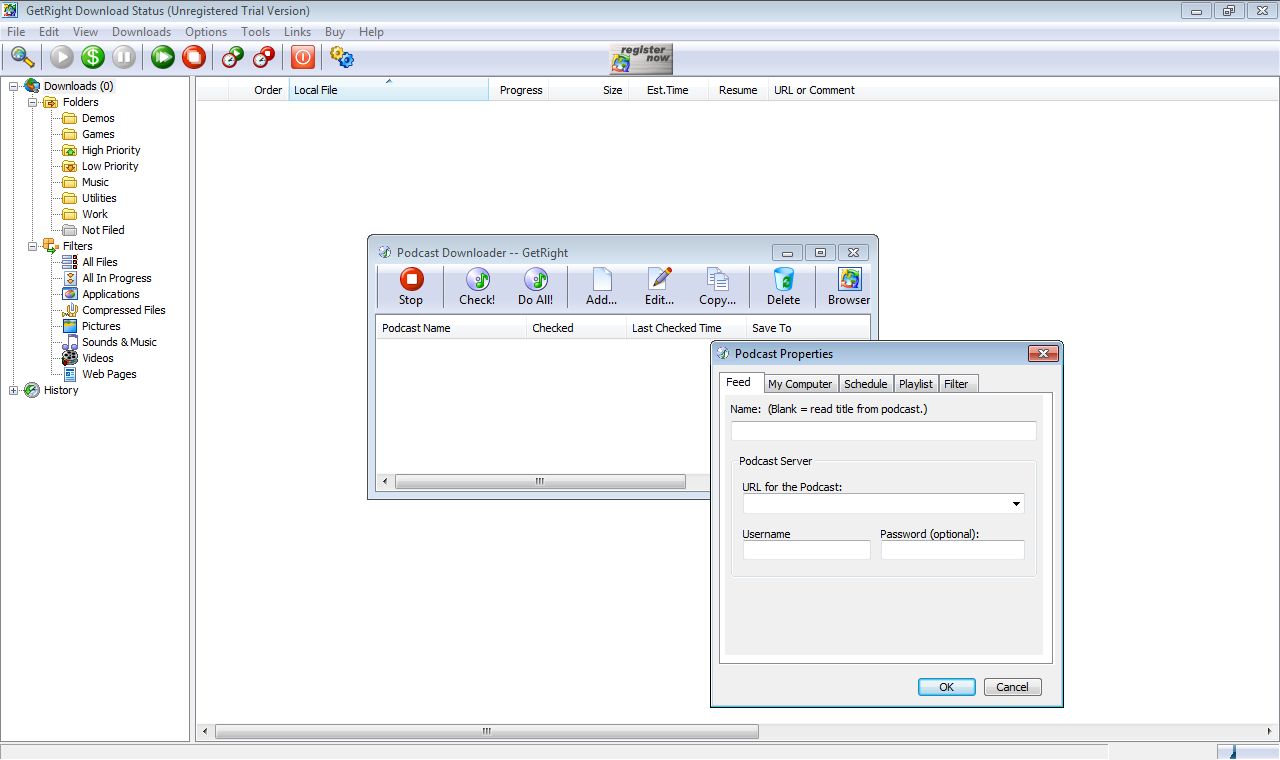Select the All Files filter
Image resolution: width=1280 pixels, height=760 pixels.
click(100, 262)
